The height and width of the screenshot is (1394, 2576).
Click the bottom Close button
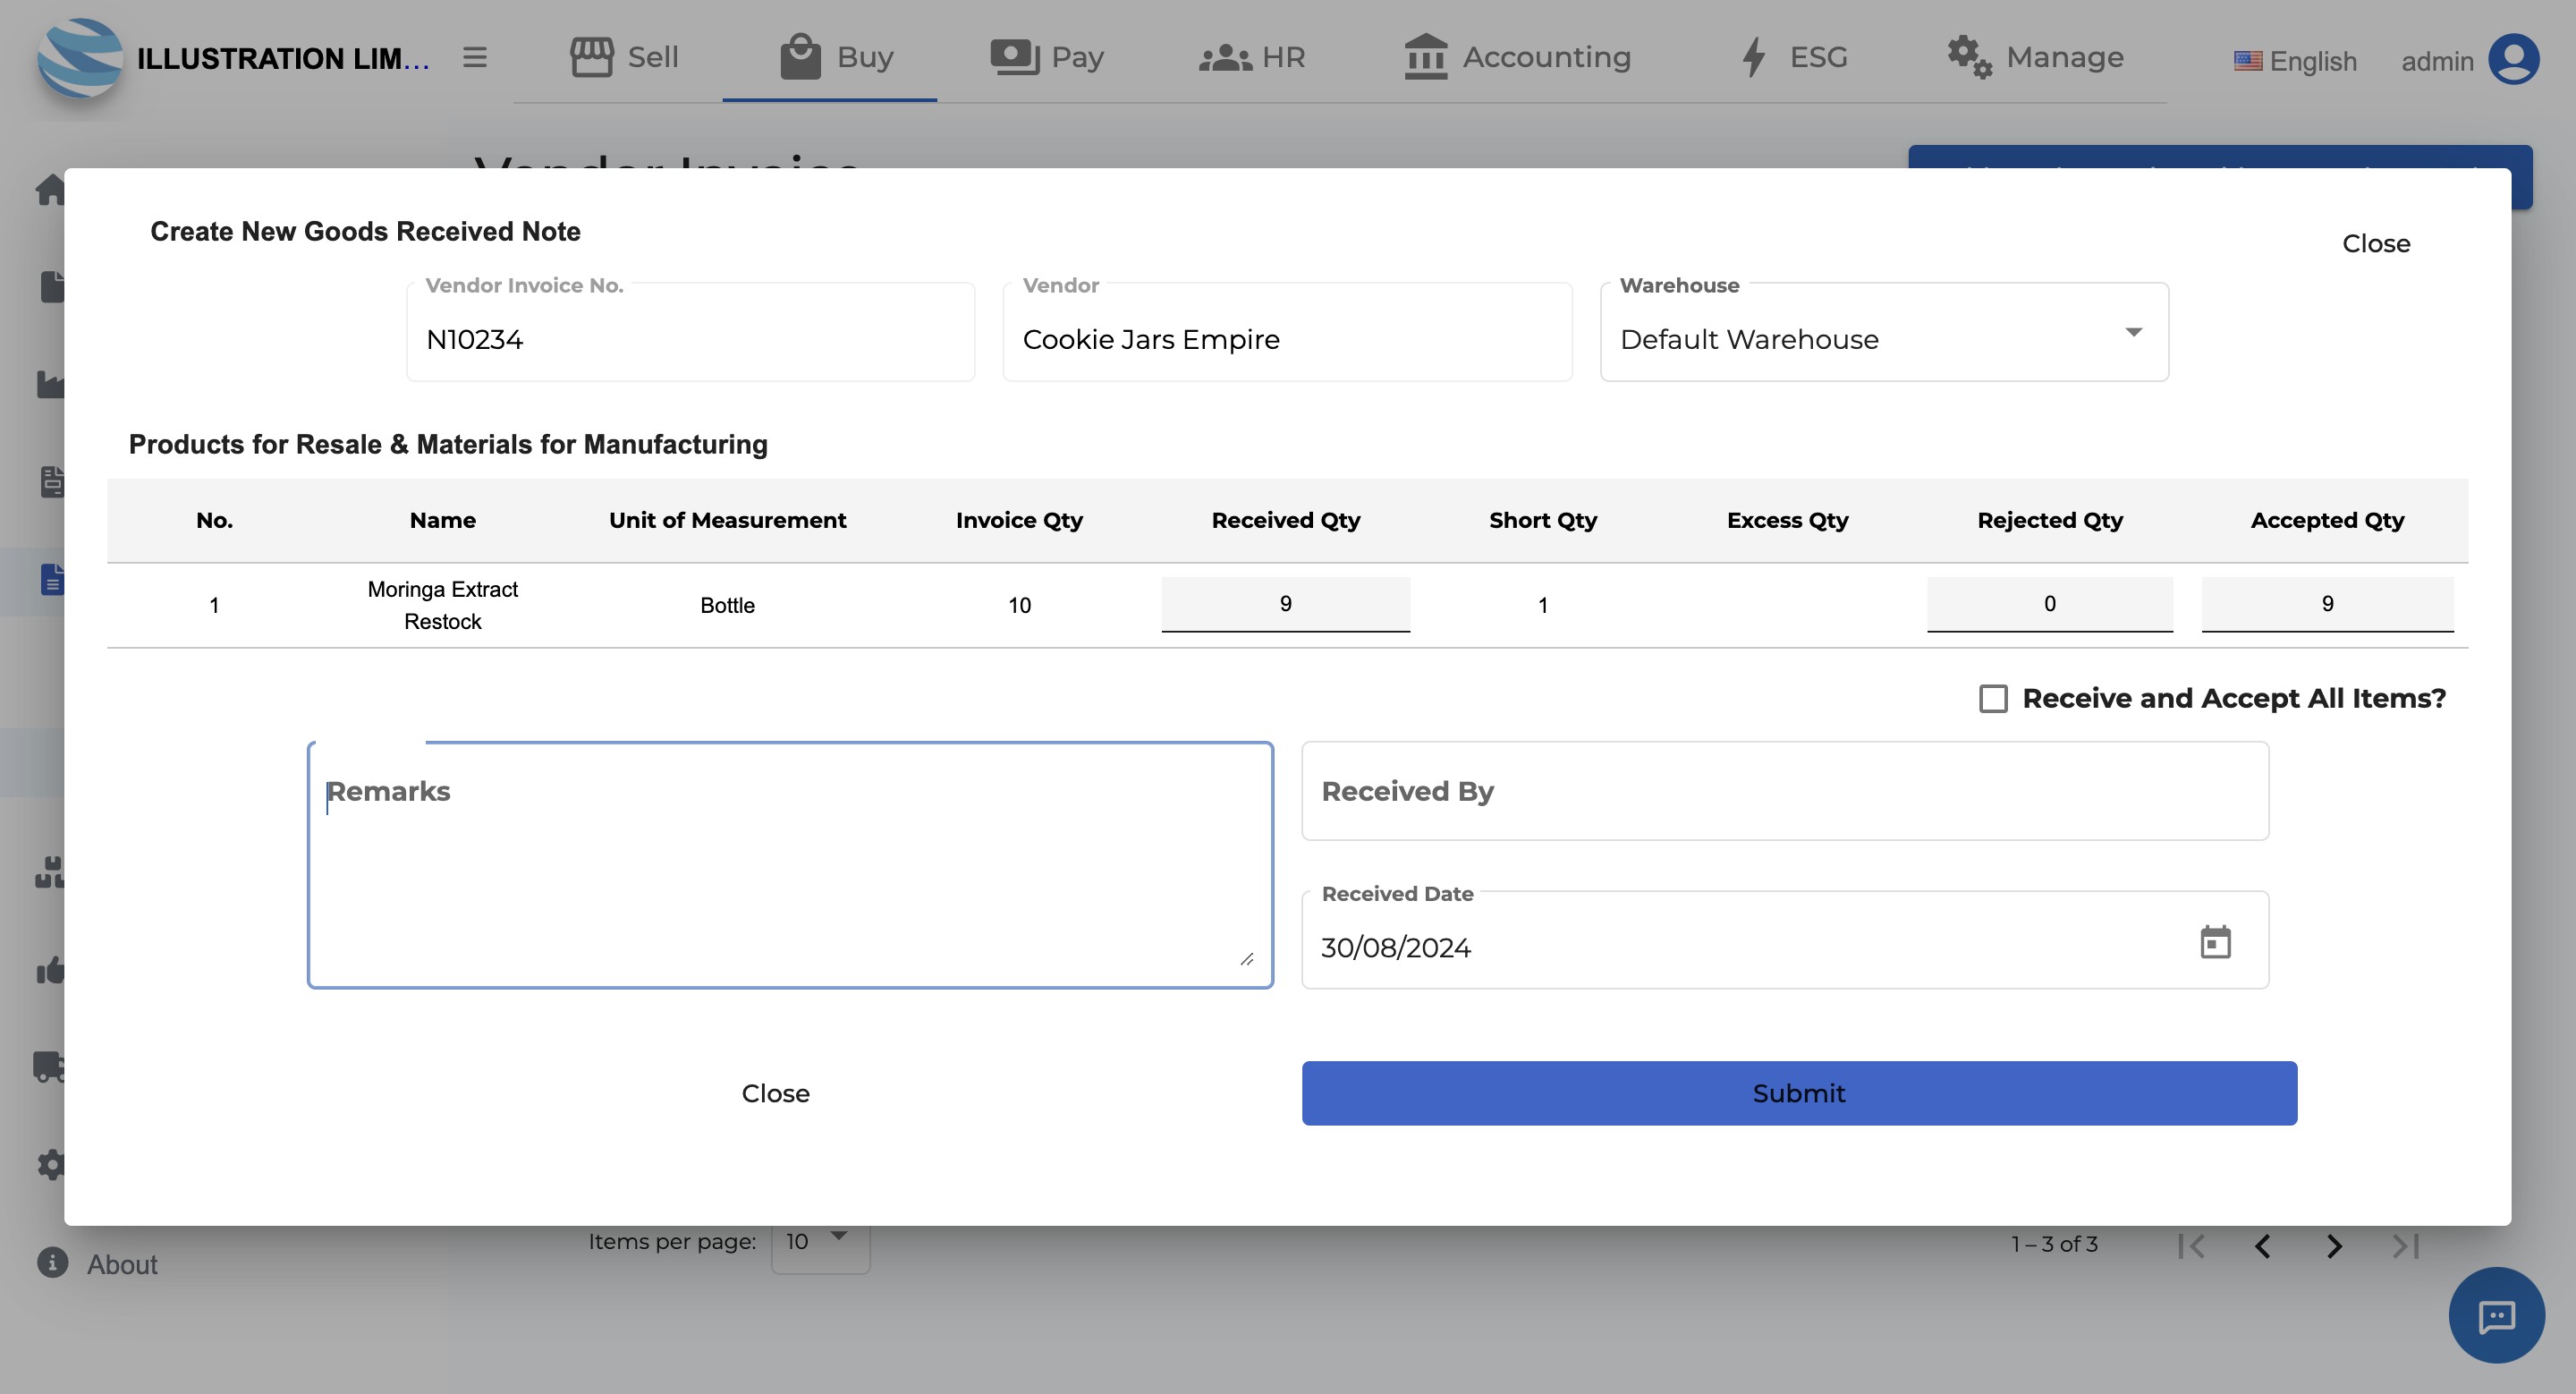[x=775, y=1093]
